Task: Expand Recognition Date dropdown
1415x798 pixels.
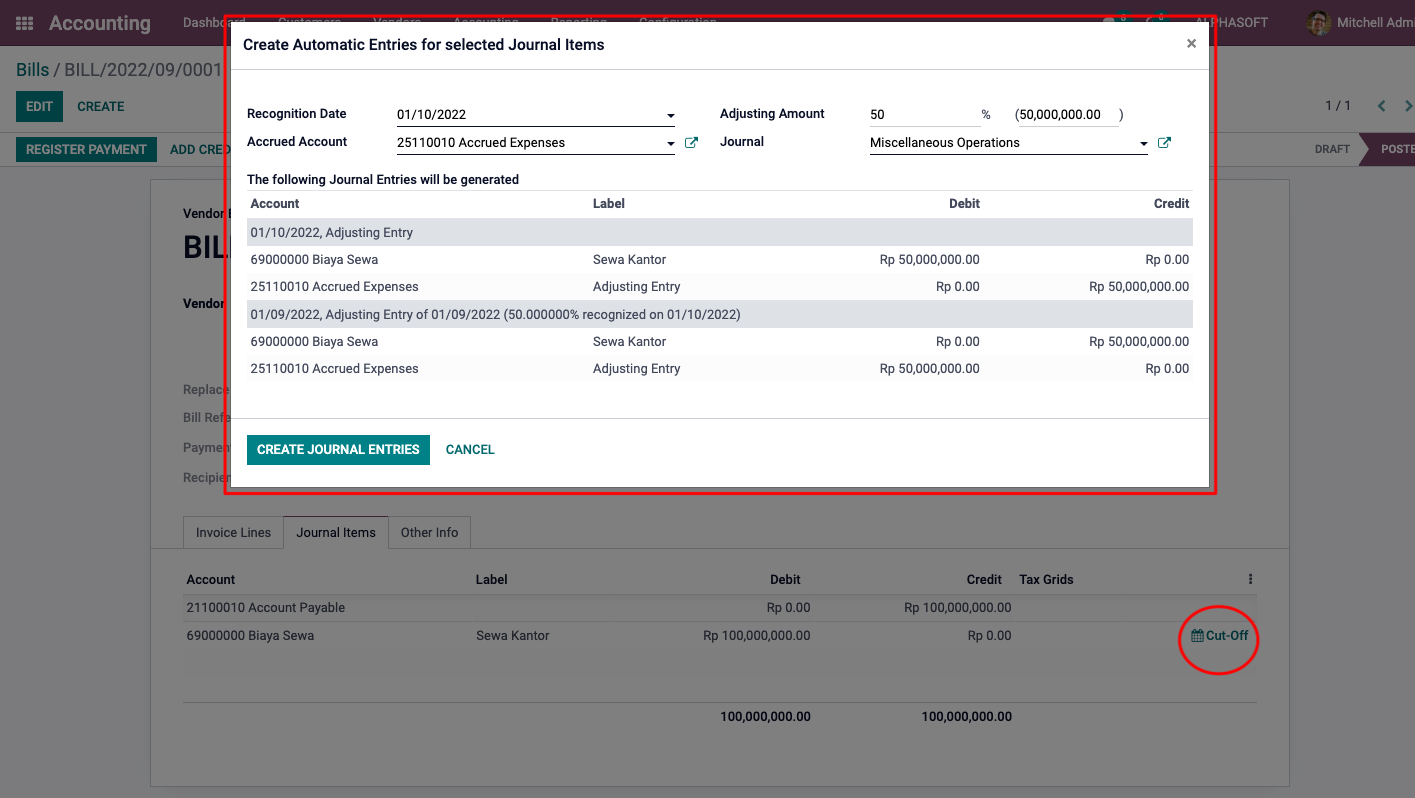Action: coord(671,116)
